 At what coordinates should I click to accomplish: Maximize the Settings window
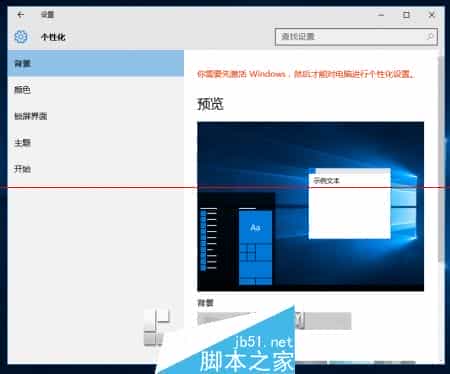406,15
